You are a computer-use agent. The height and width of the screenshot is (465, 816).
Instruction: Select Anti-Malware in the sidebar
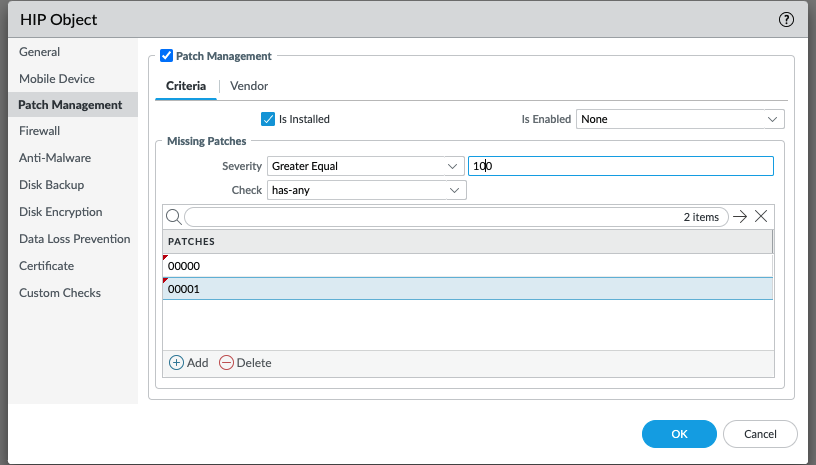[x=55, y=158]
